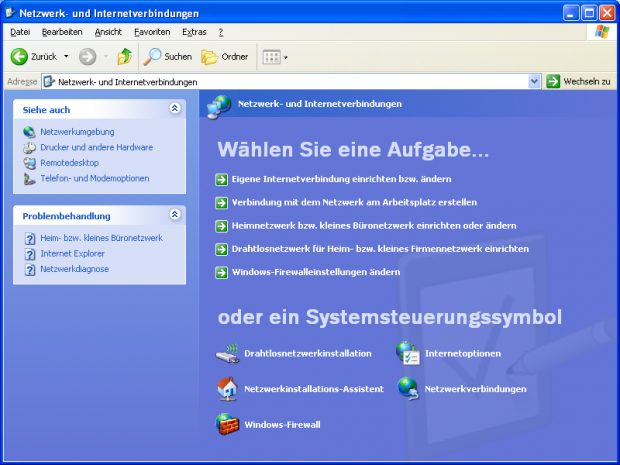This screenshot has height=465, width=620.
Task: Click the Netzwerkinstallations-Assistent house icon
Action: [227, 389]
